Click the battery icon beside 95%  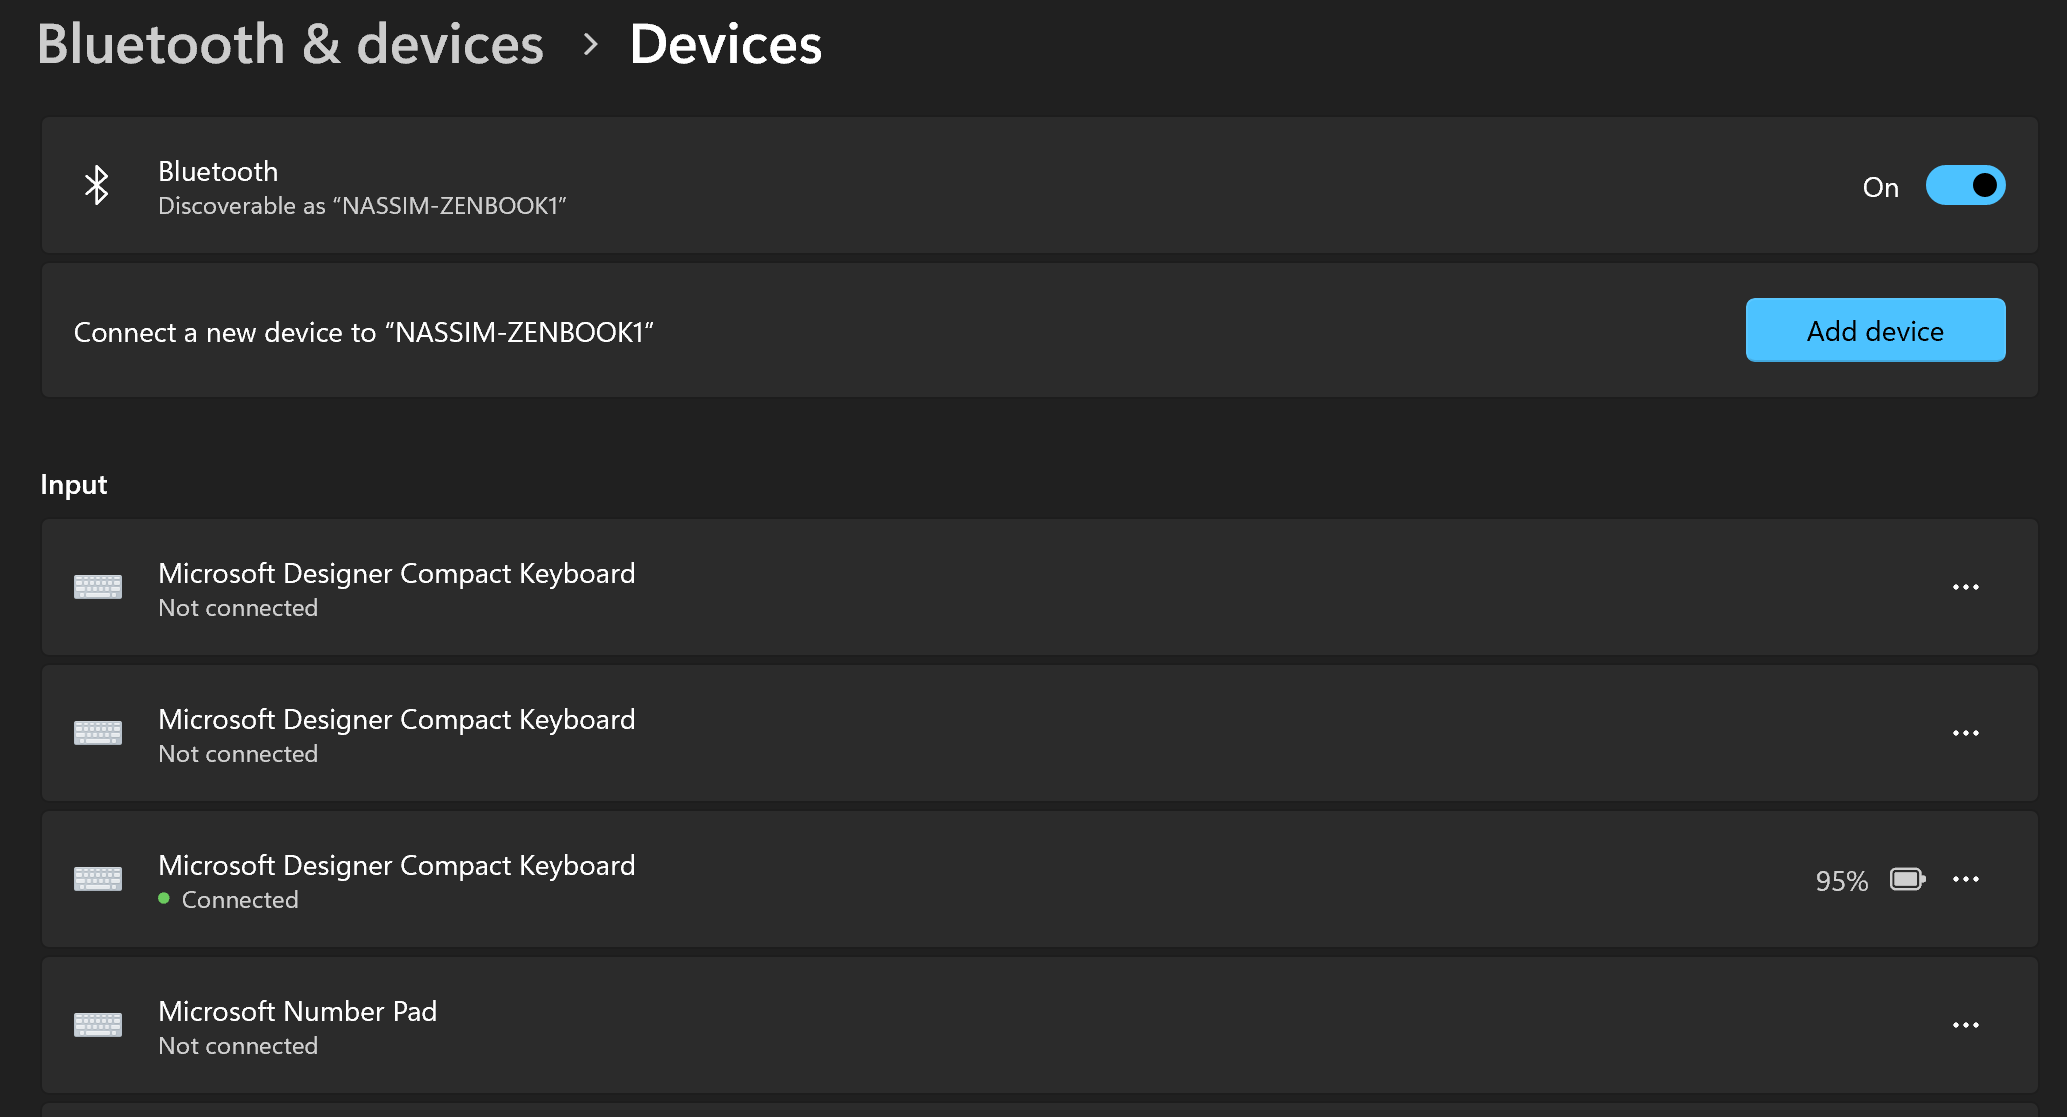click(1907, 879)
